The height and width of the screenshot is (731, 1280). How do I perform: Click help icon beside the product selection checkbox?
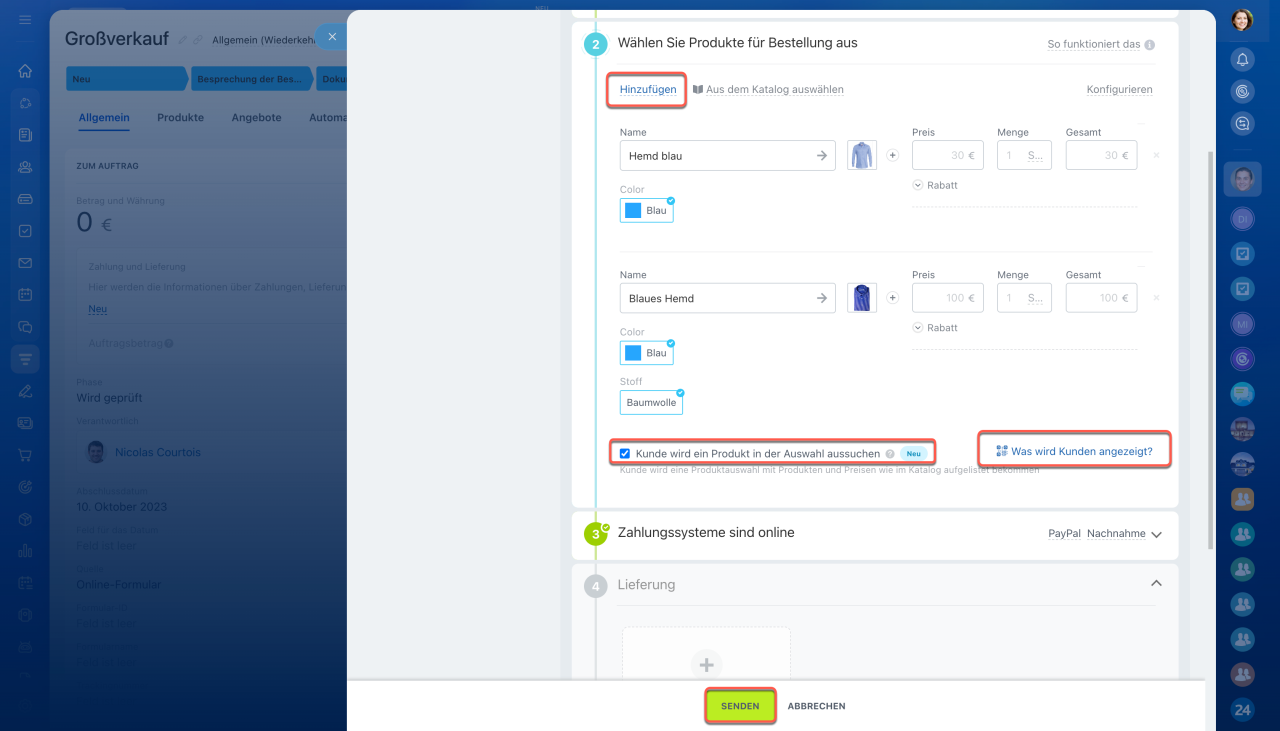click(890, 454)
